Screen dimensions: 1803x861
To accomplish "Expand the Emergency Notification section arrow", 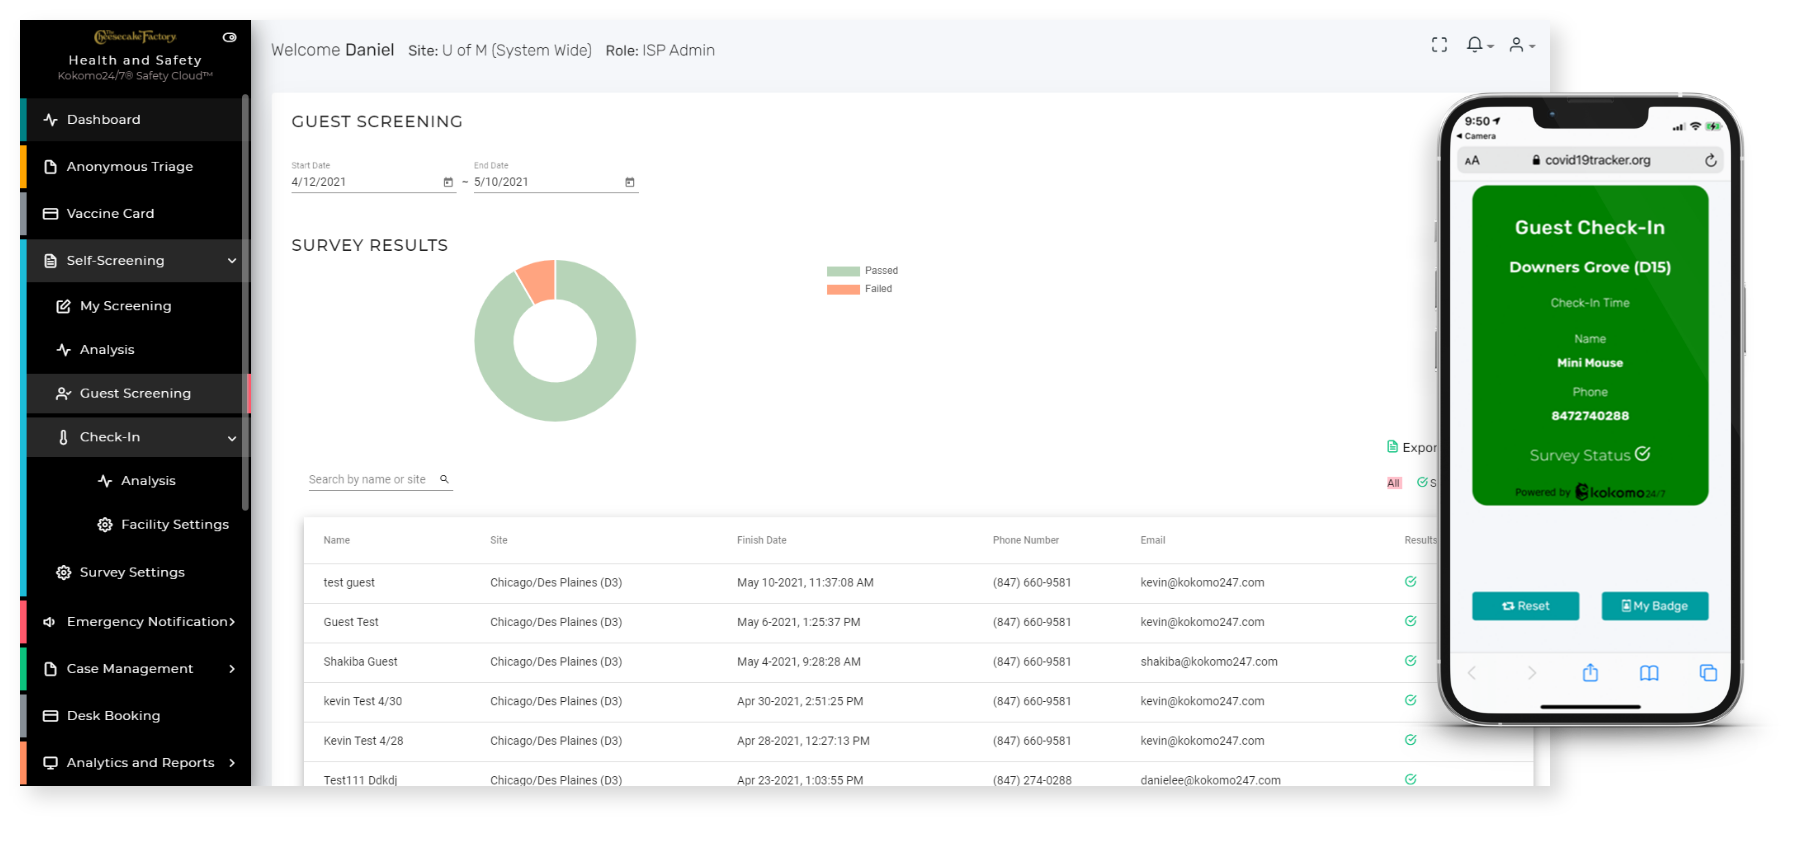I will click(x=232, y=622).
